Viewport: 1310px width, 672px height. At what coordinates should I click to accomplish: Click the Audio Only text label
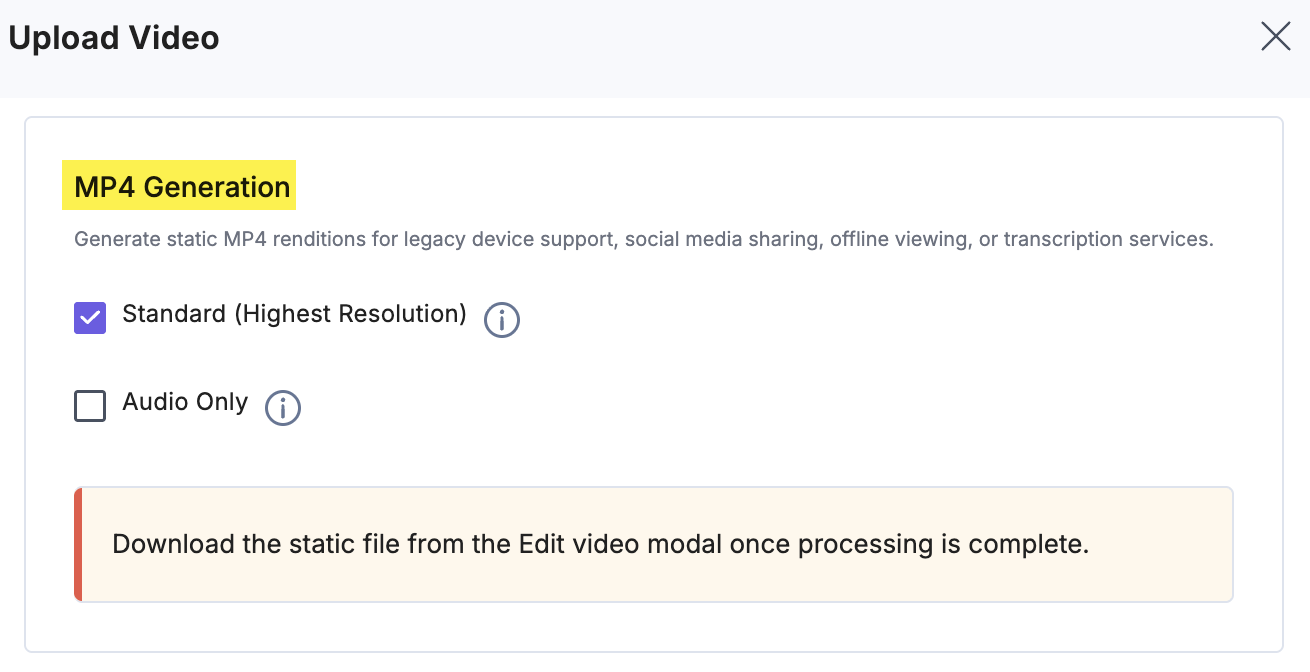184,402
